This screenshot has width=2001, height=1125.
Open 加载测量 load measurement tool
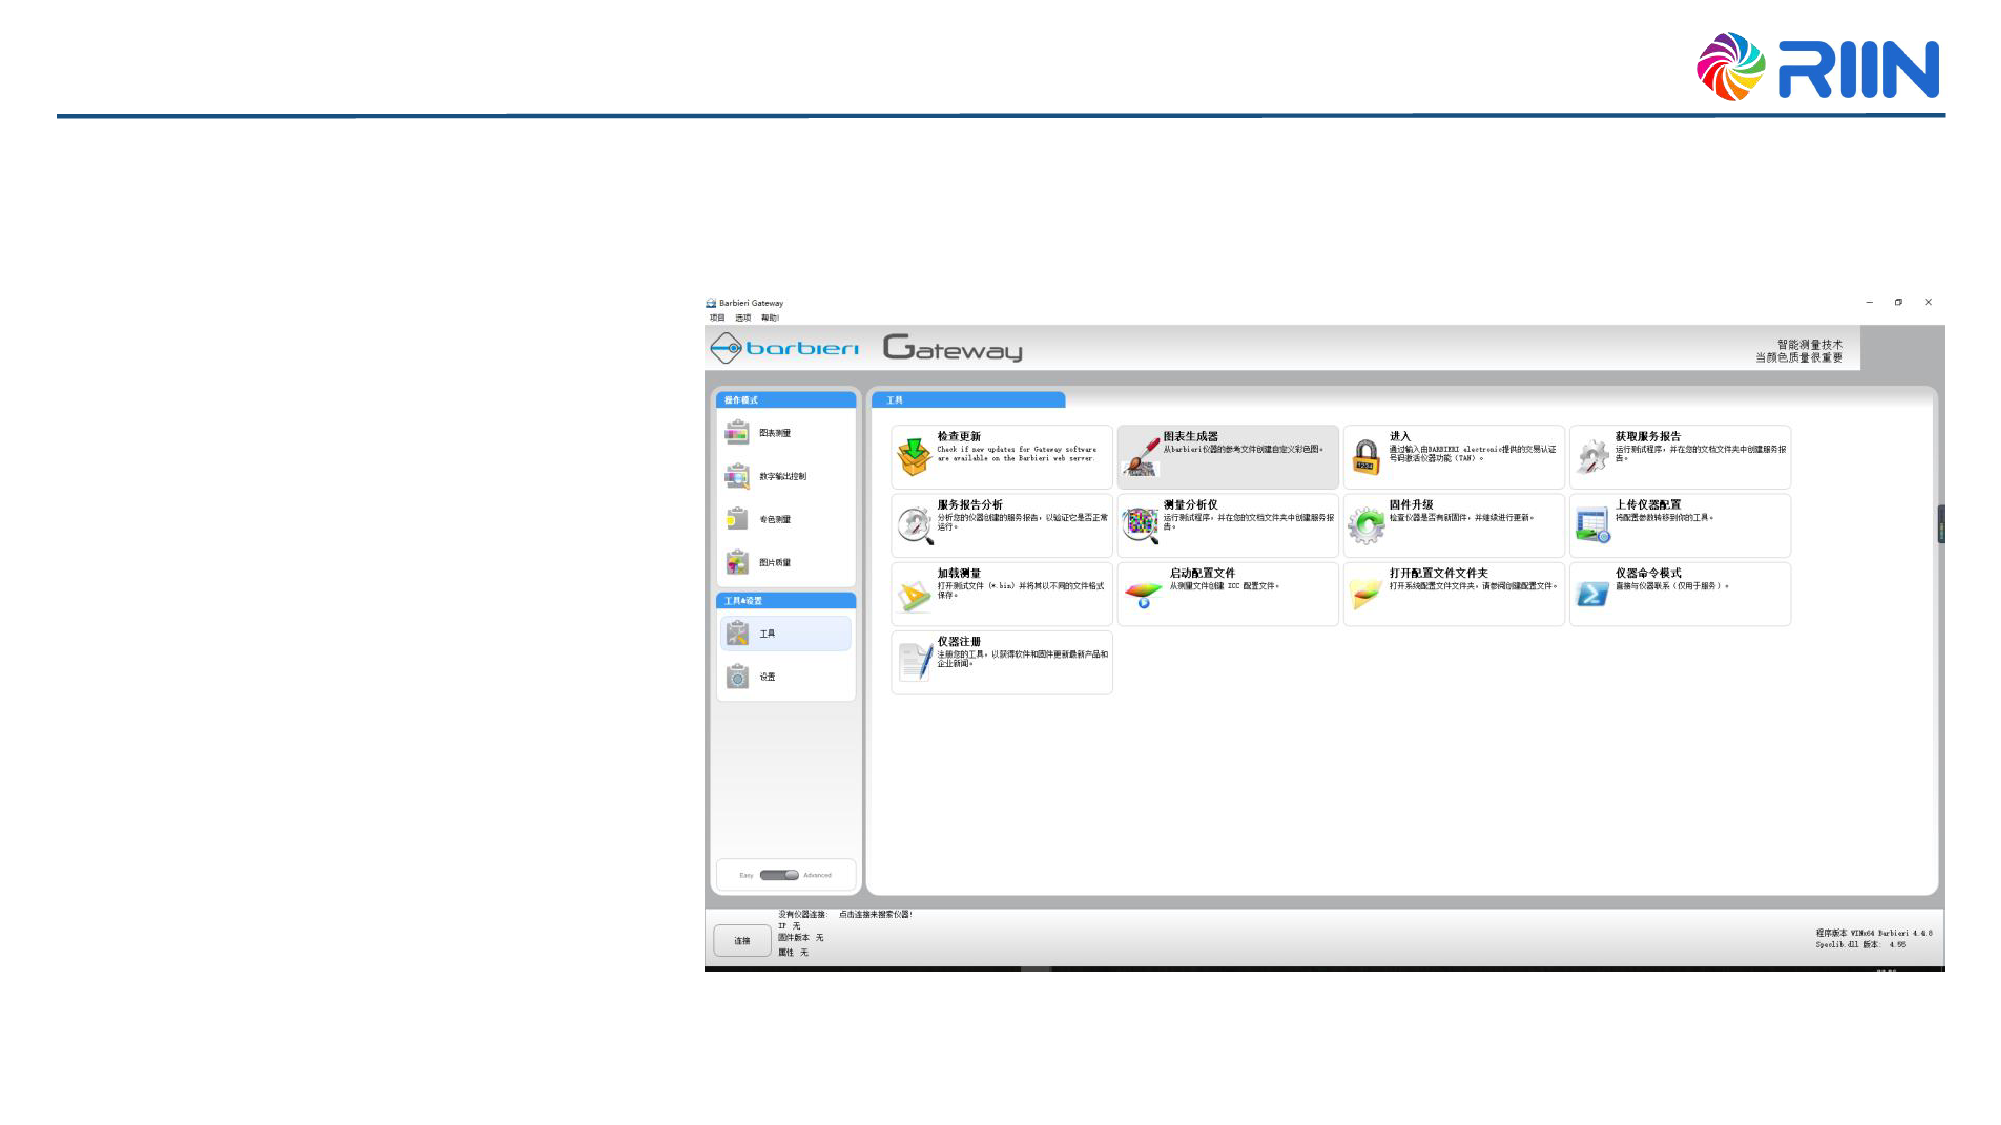(914, 594)
